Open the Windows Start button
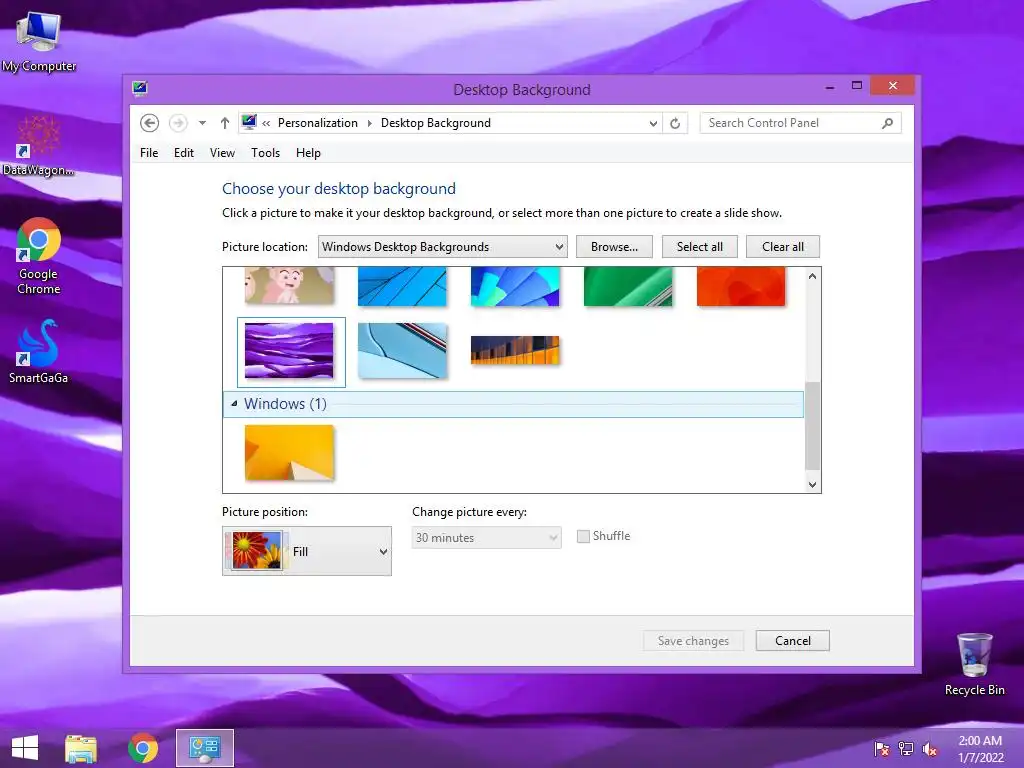Screen dimensions: 1024x768 (25, 748)
